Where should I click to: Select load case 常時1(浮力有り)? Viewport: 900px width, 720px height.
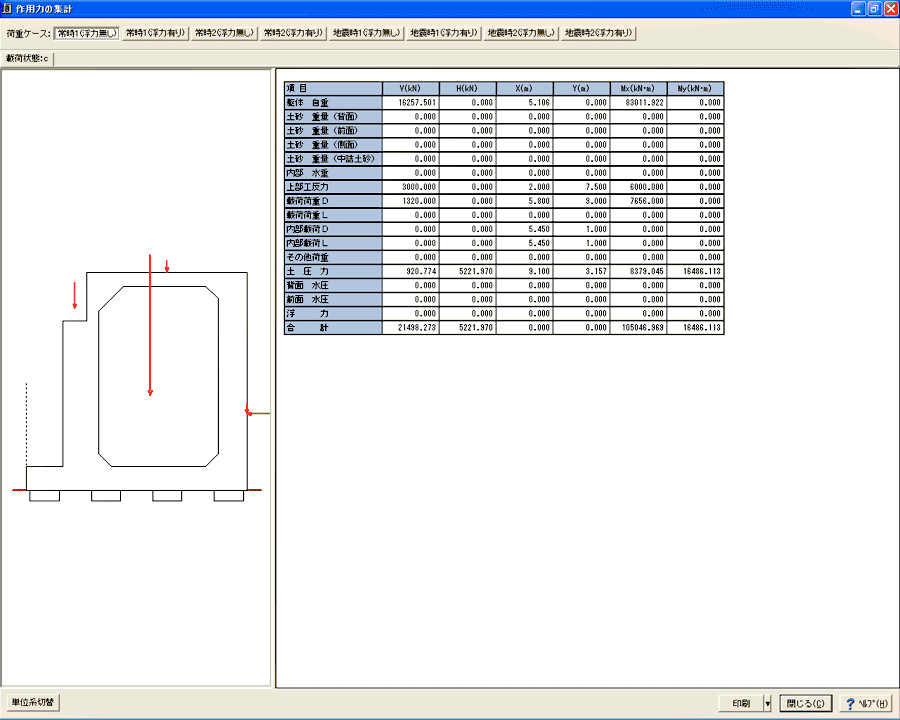pyautogui.click(x=156, y=33)
